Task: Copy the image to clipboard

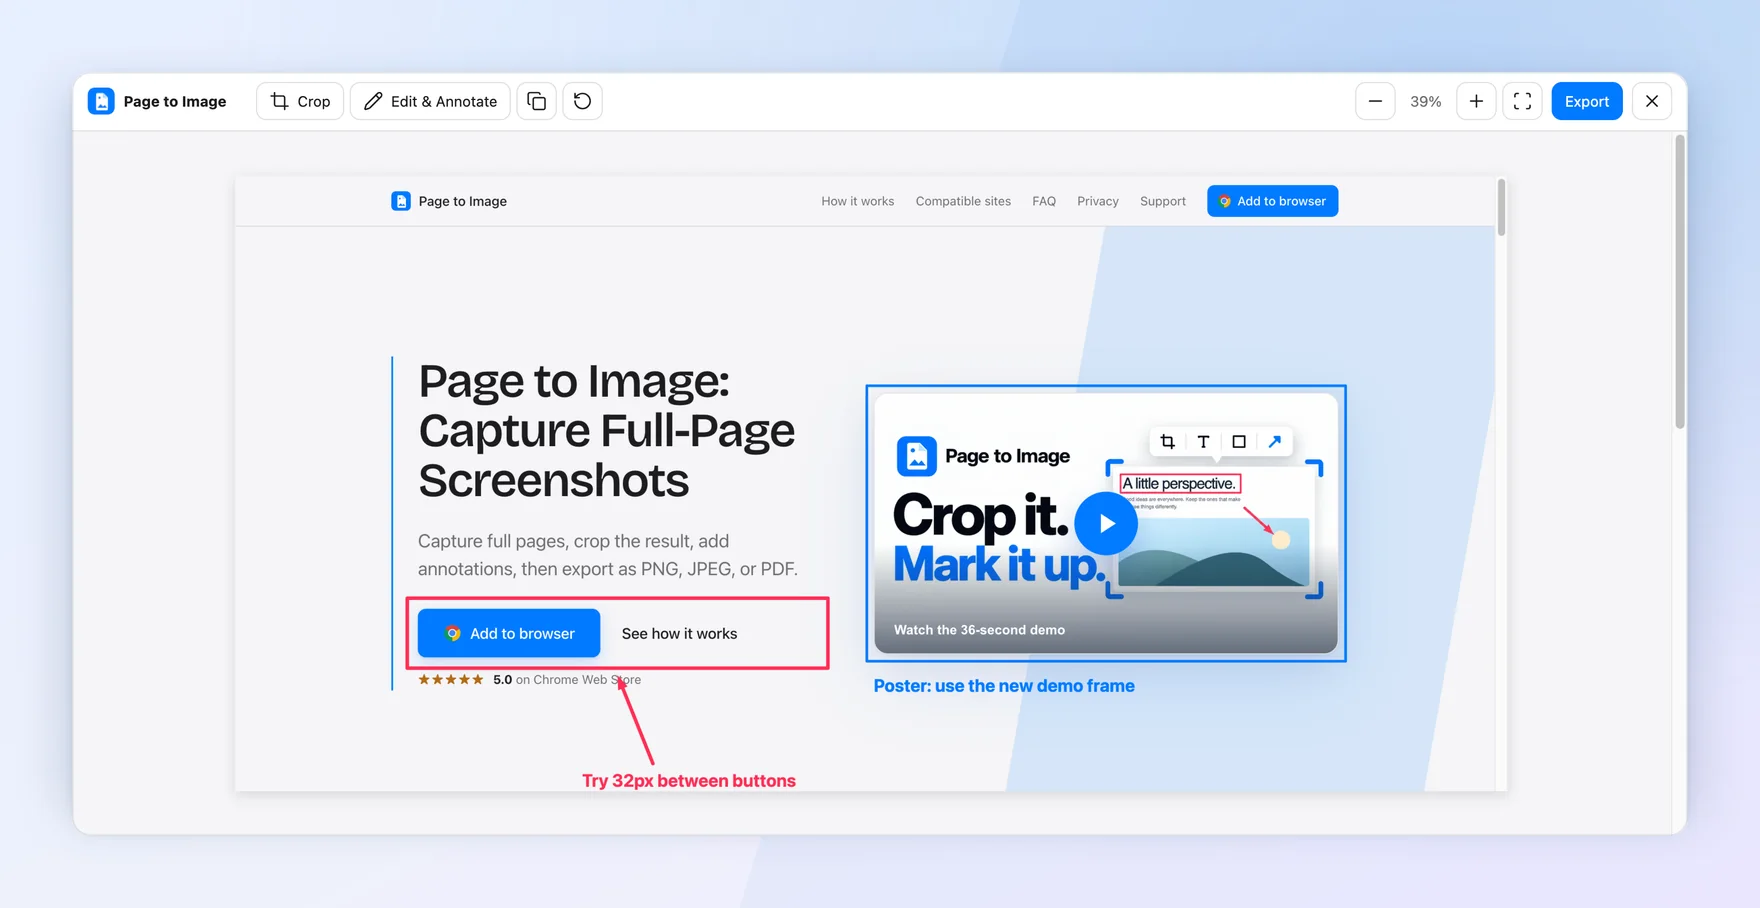Action: pyautogui.click(x=536, y=101)
